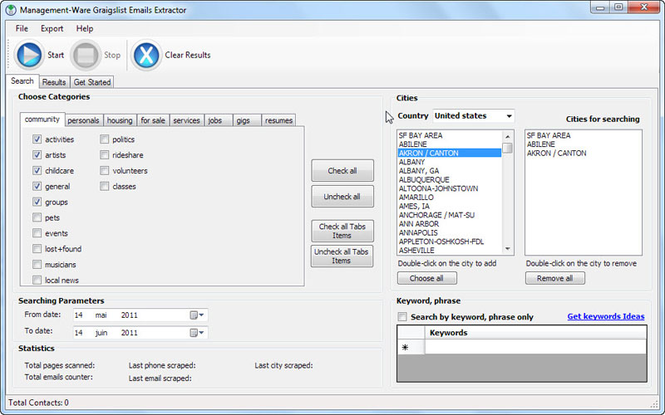This screenshot has width=665, height=415.
Task: Click the Keywords entry cell
Action: [535, 347]
